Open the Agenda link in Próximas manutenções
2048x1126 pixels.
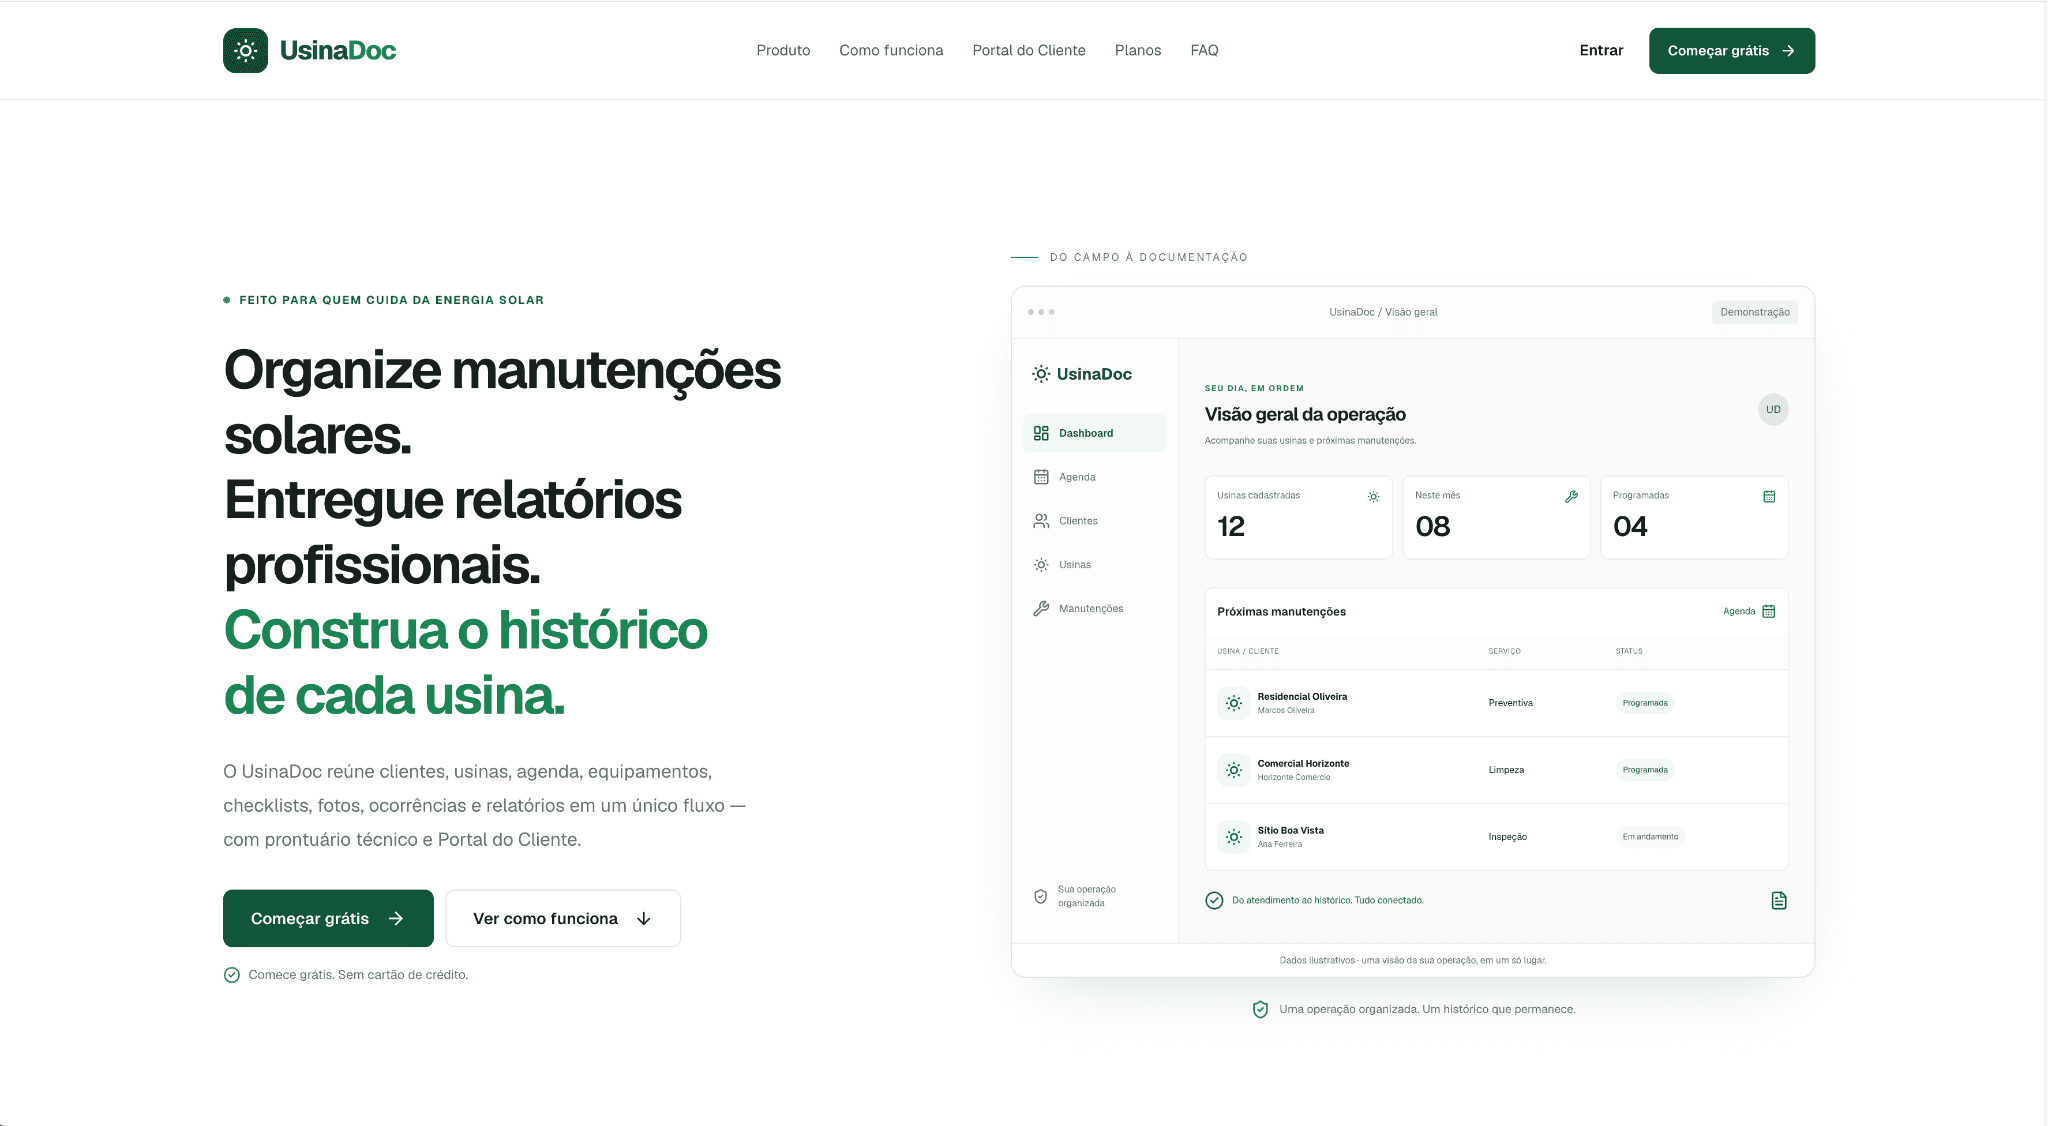pos(1739,611)
